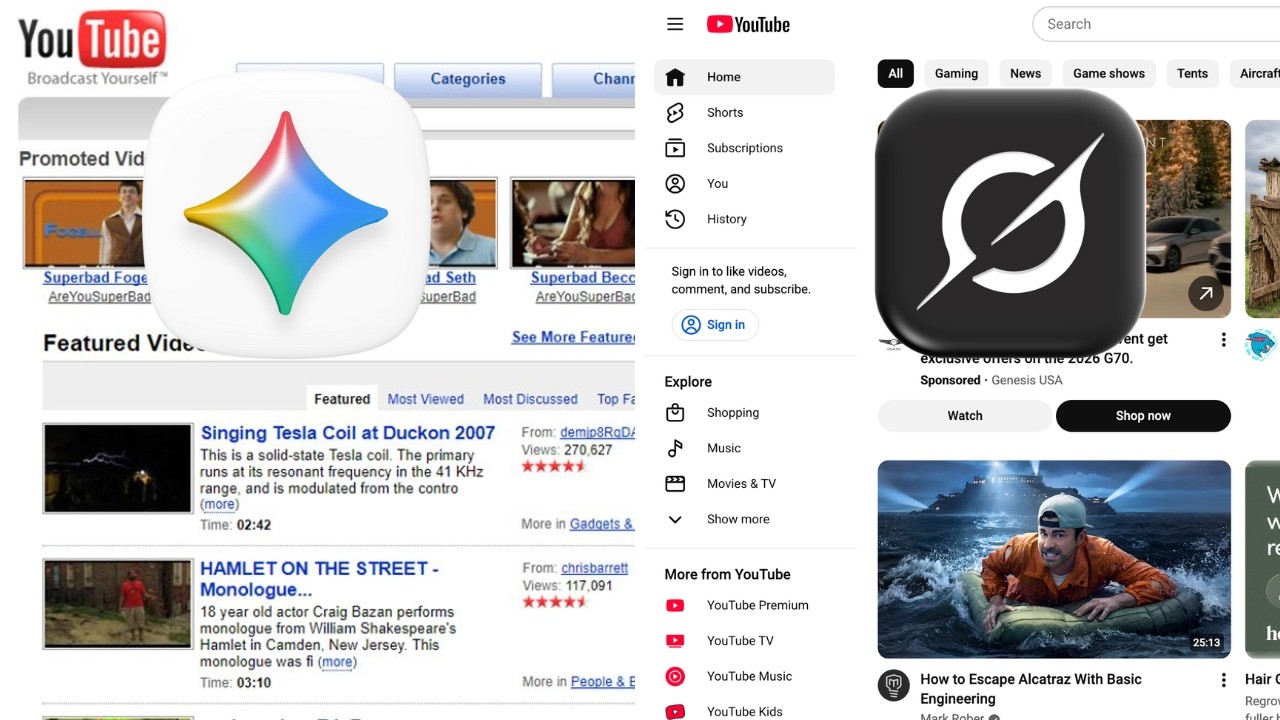
Task: Click the Watch button on ad
Action: (x=965, y=416)
